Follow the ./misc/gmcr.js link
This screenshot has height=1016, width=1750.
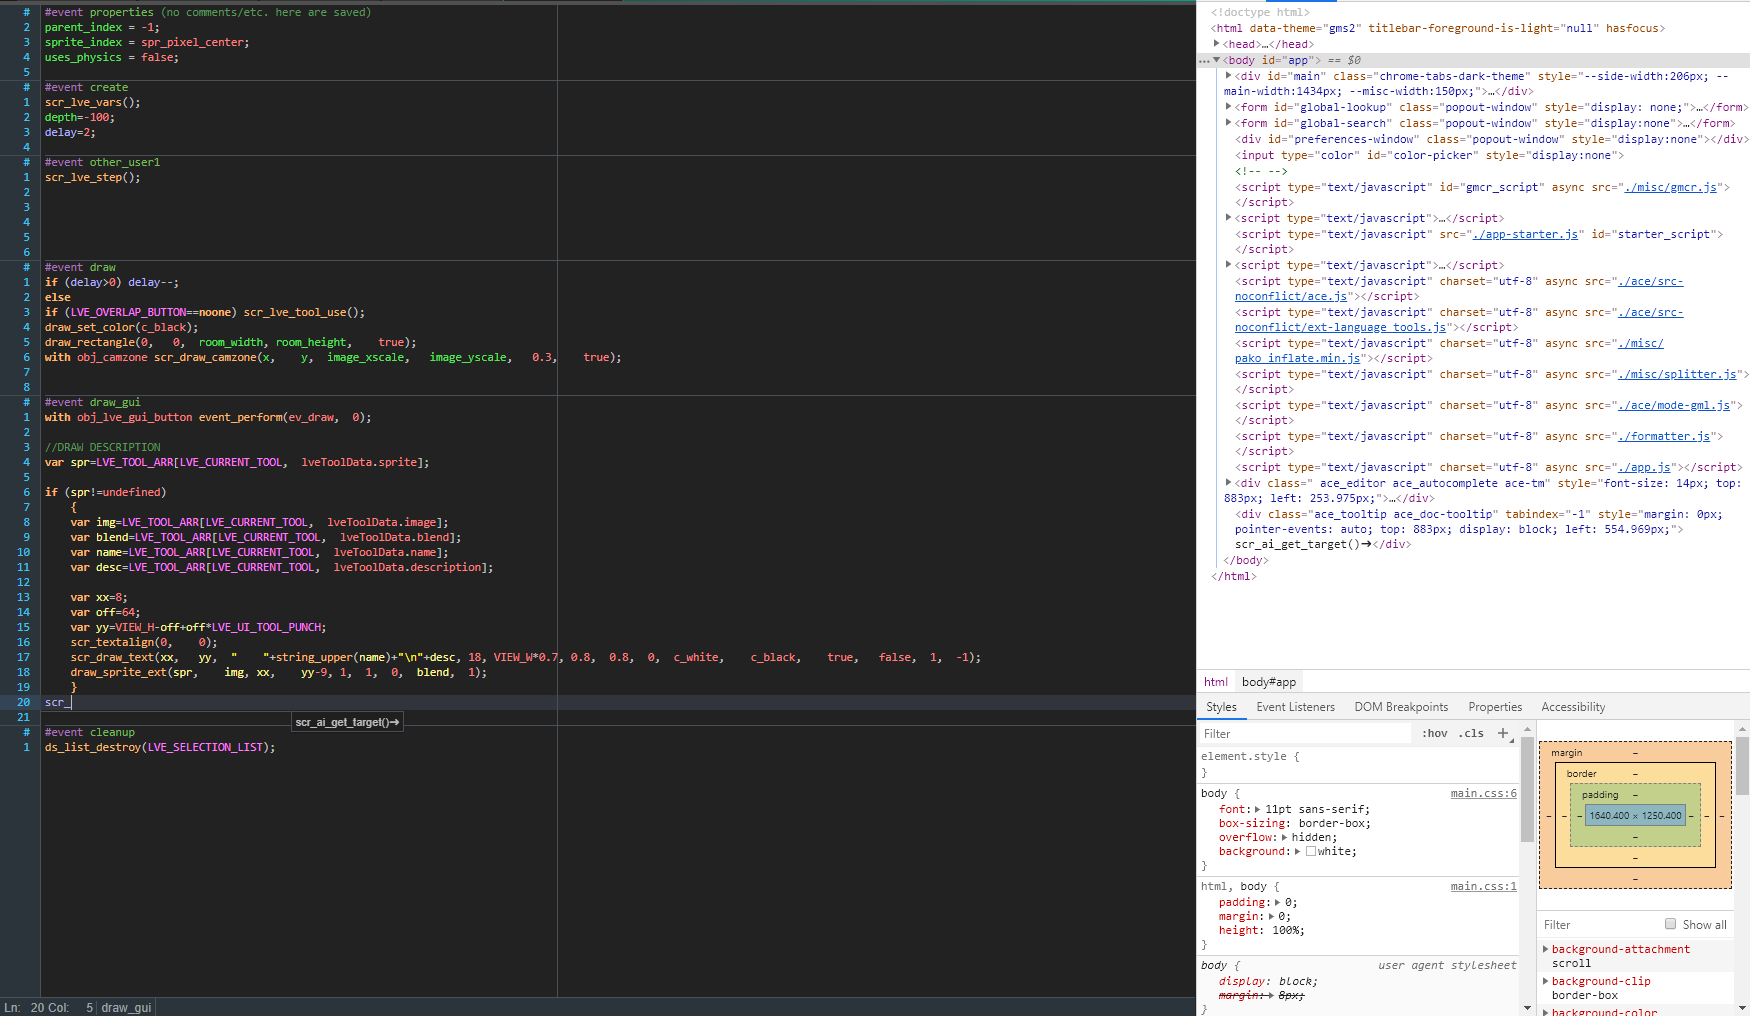pyautogui.click(x=1670, y=187)
